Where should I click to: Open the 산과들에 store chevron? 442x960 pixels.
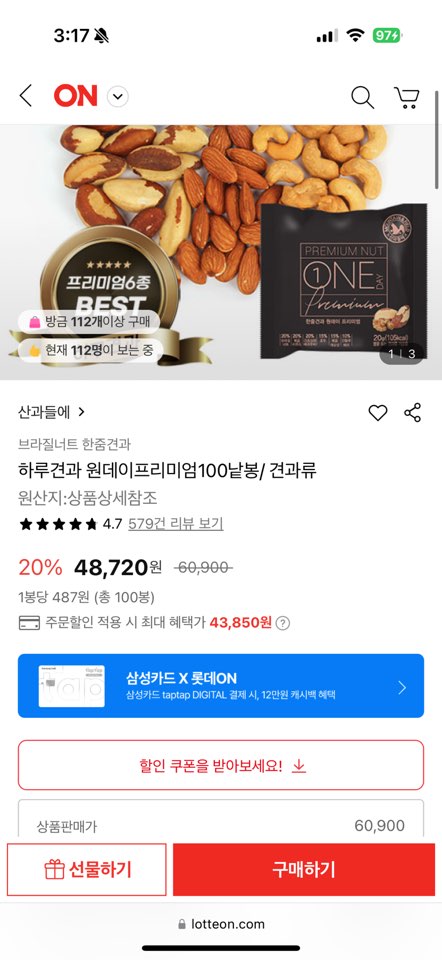(x=82, y=412)
